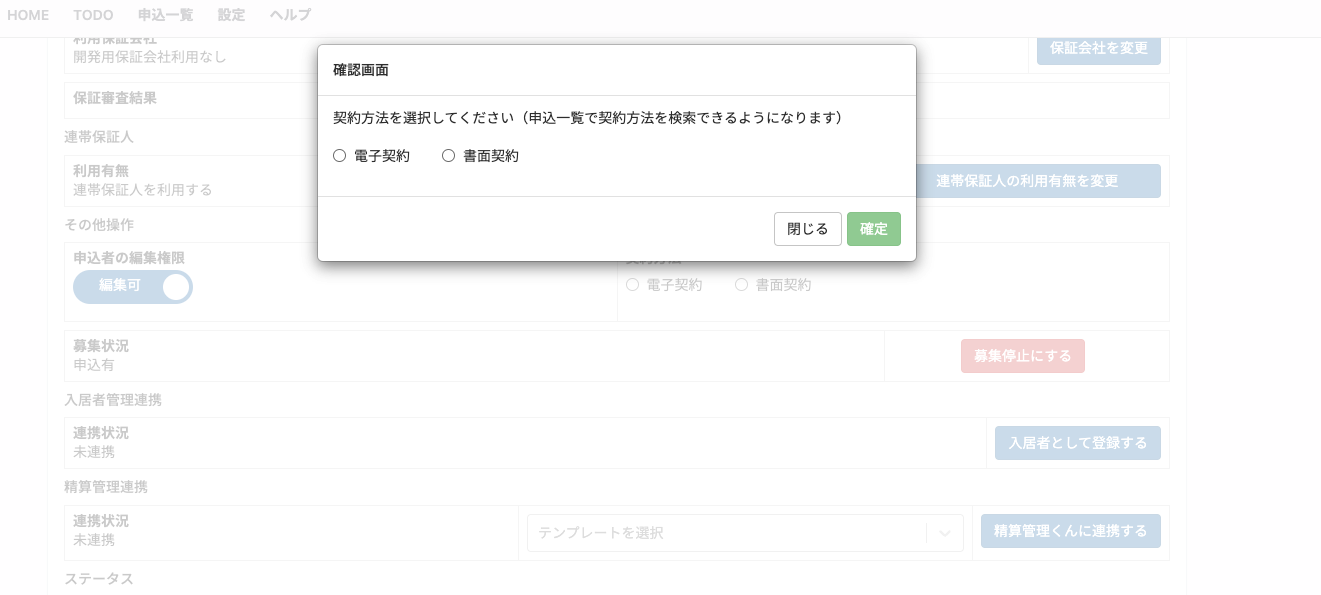This screenshot has width=1321, height=595.
Task: Click 精算管理連携 section heading
Action: [x=106, y=487]
